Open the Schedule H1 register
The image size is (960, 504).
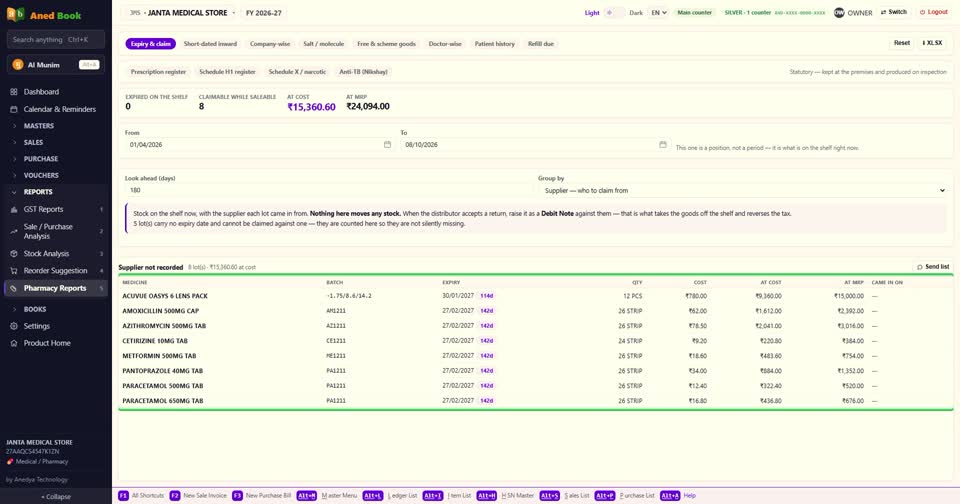pyautogui.click(x=227, y=72)
